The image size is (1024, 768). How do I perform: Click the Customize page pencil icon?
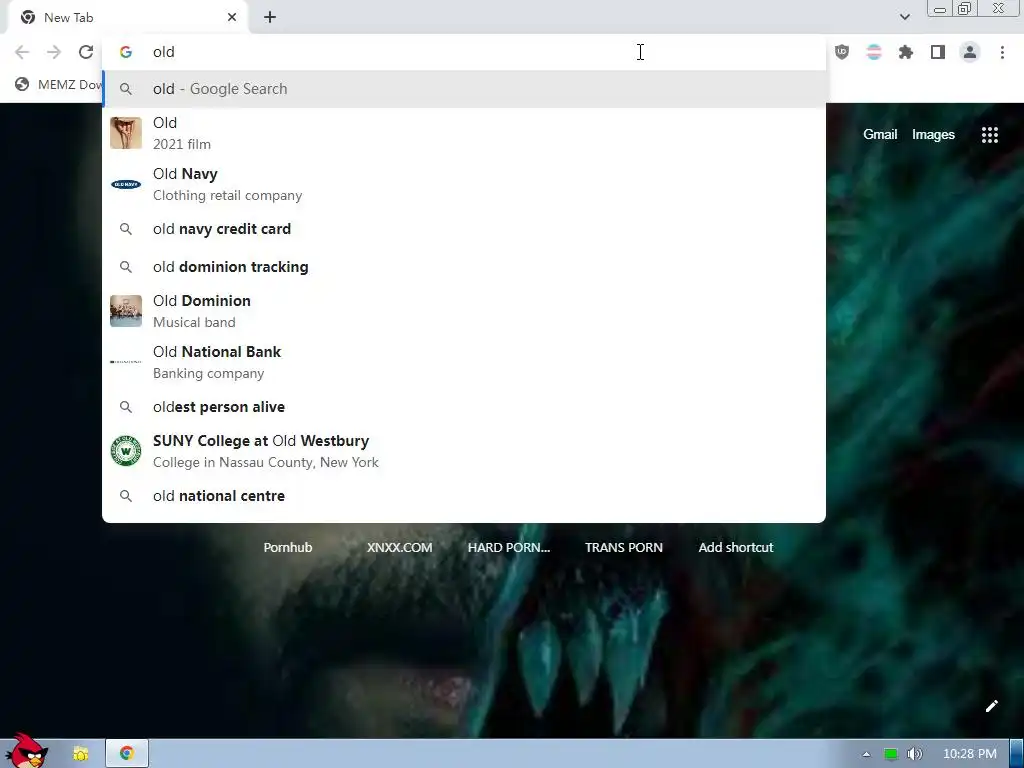991,706
